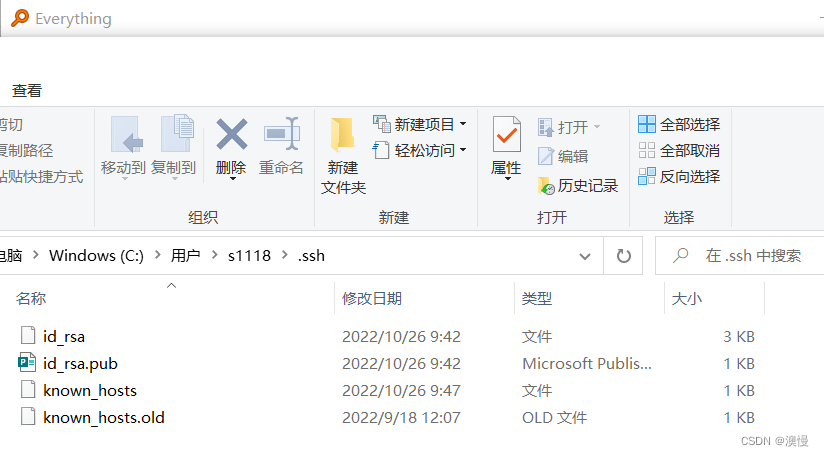This screenshot has height=456, width=824.
Task: Click the search box for .ssh (在 .ssh 中搜索)
Action: (740, 256)
